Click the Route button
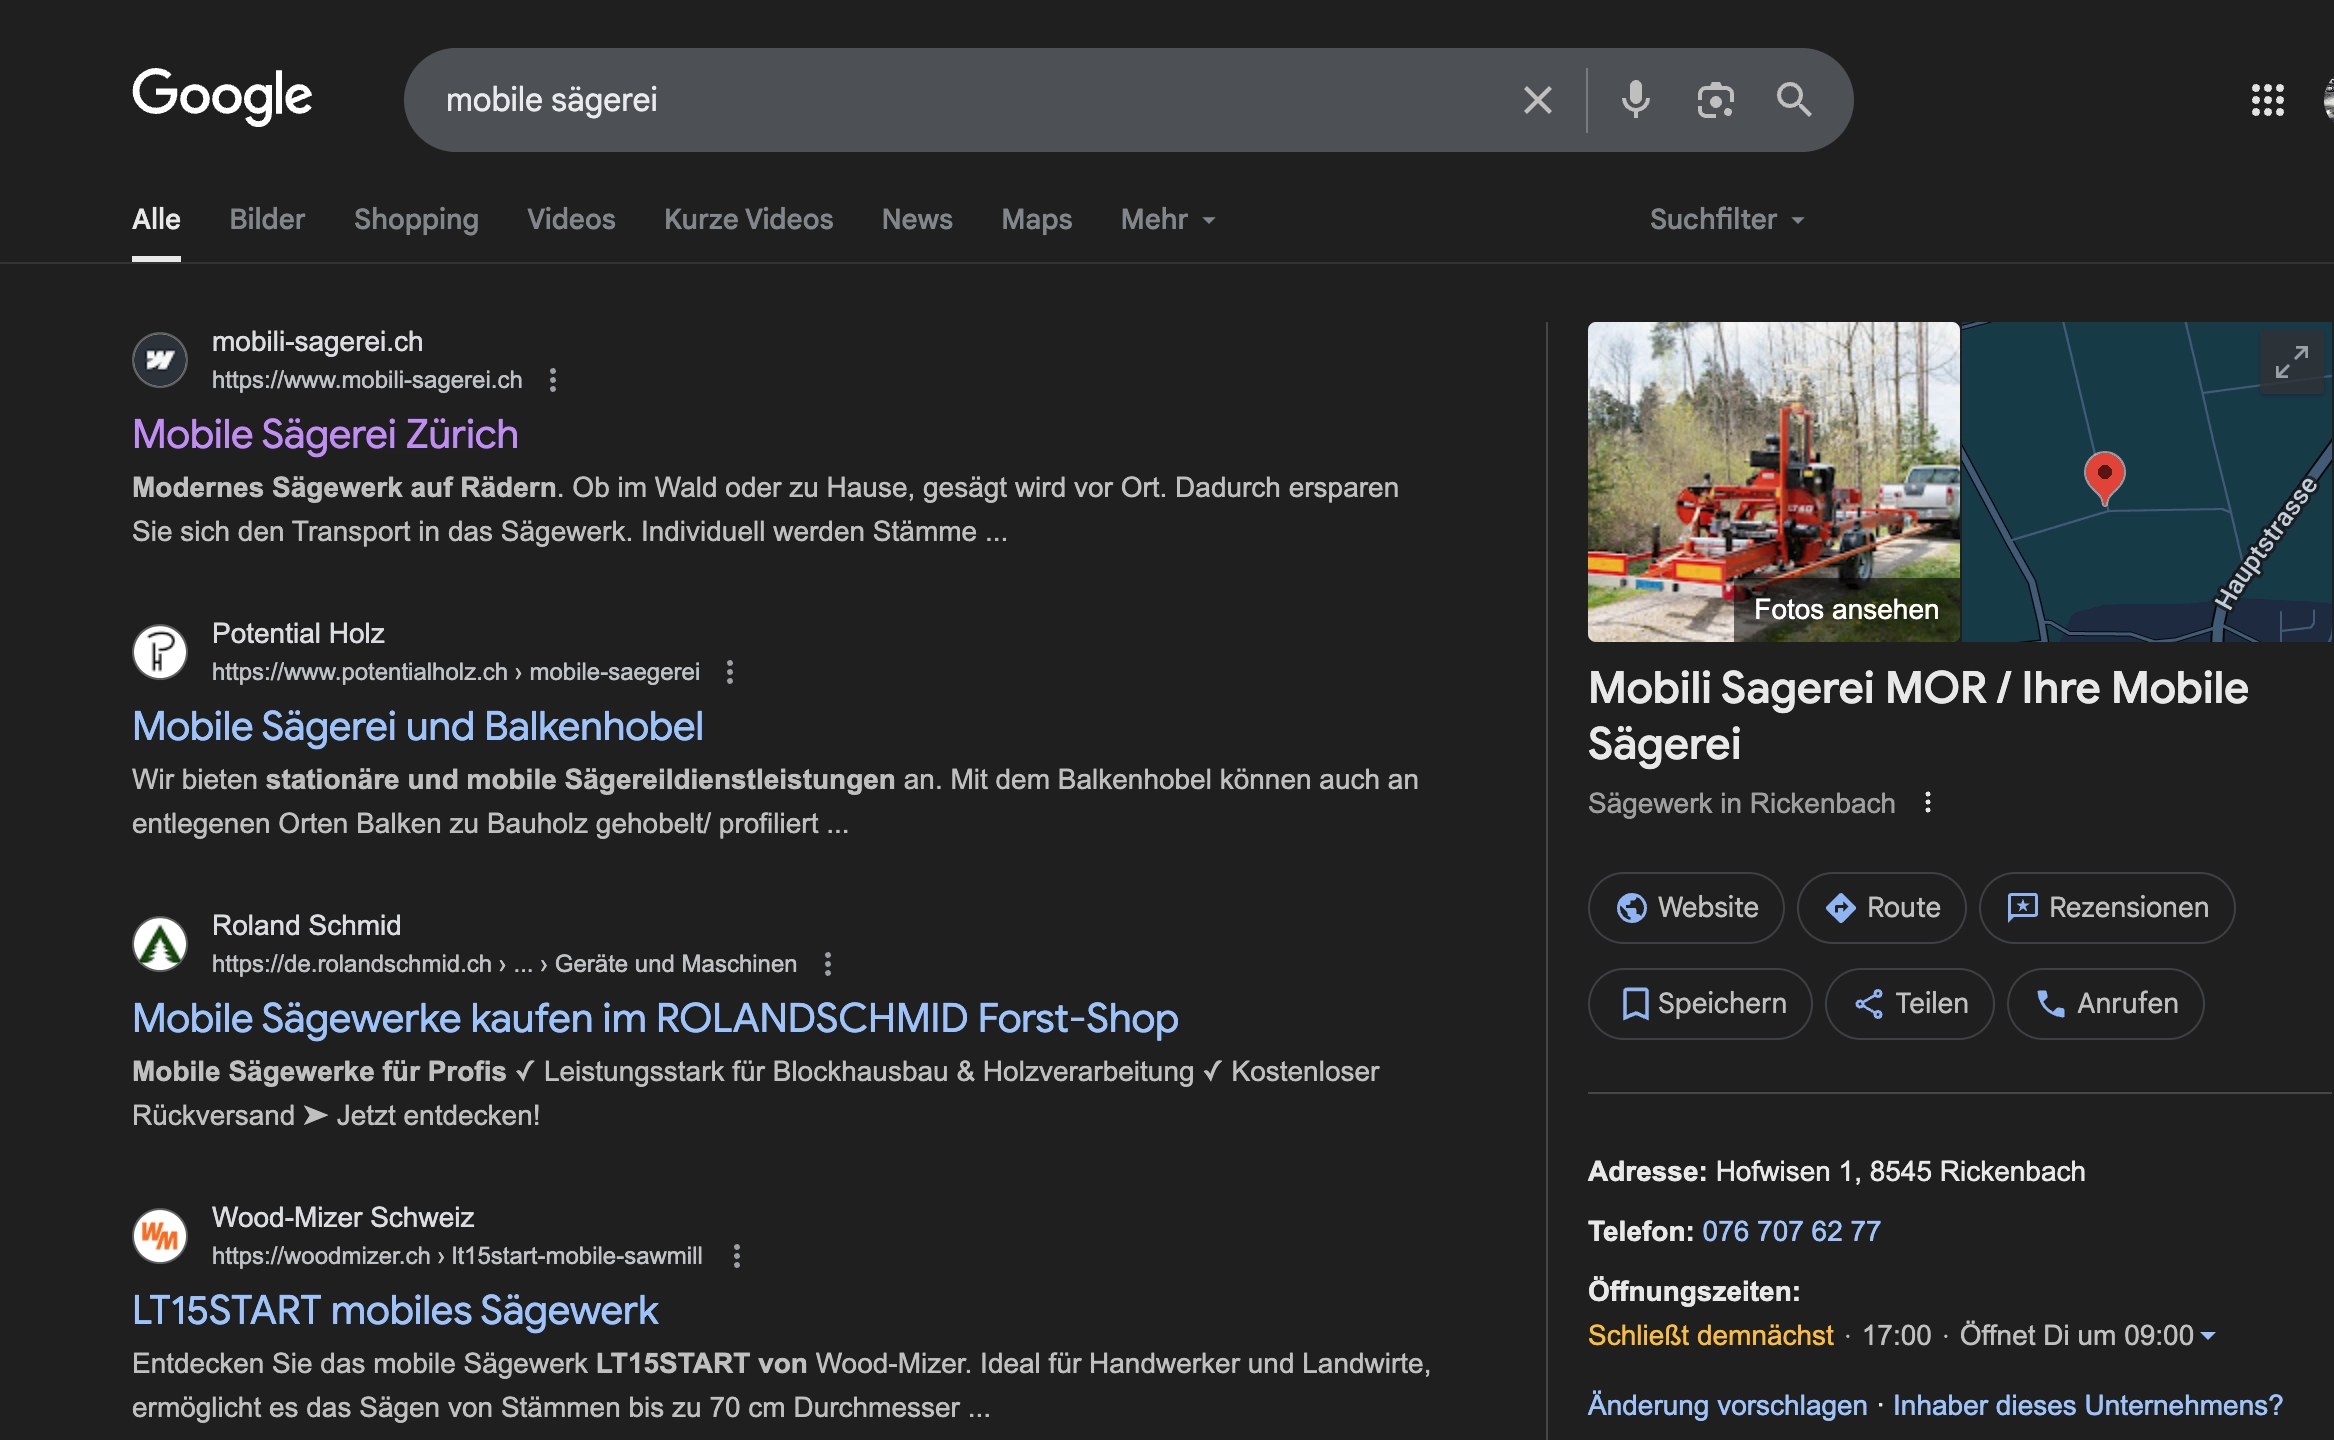The image size is (2334, 1440). click(1881, 907)
